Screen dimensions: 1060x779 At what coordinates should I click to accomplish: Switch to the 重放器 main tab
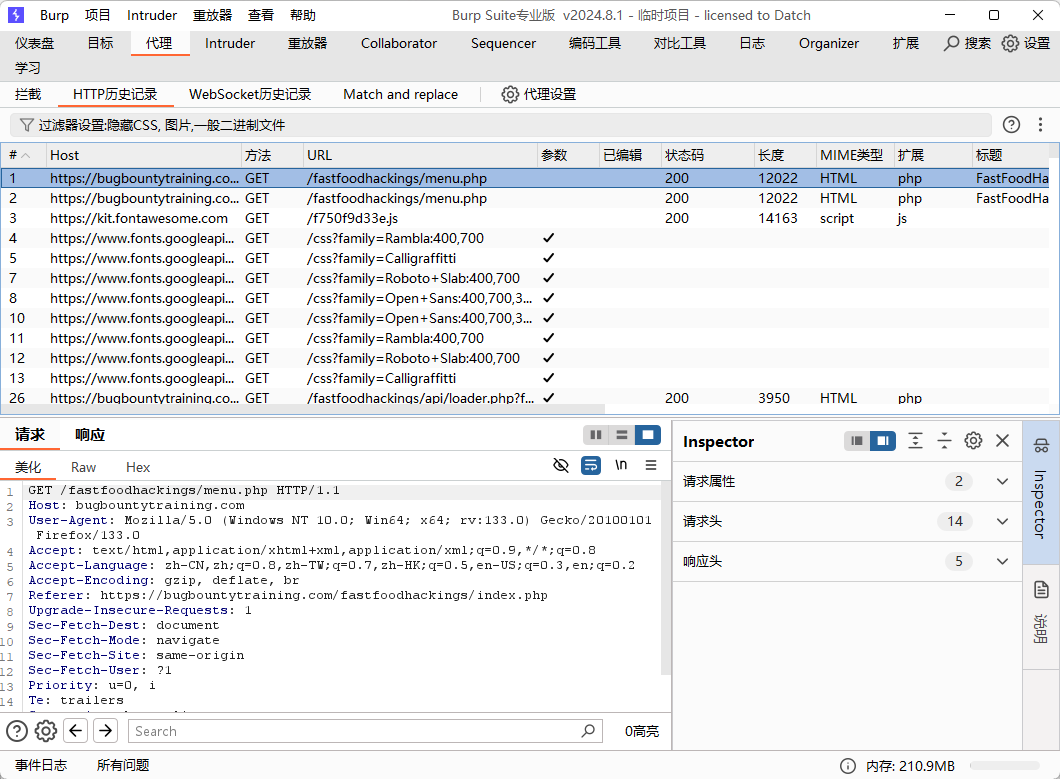tap(307, 43)
